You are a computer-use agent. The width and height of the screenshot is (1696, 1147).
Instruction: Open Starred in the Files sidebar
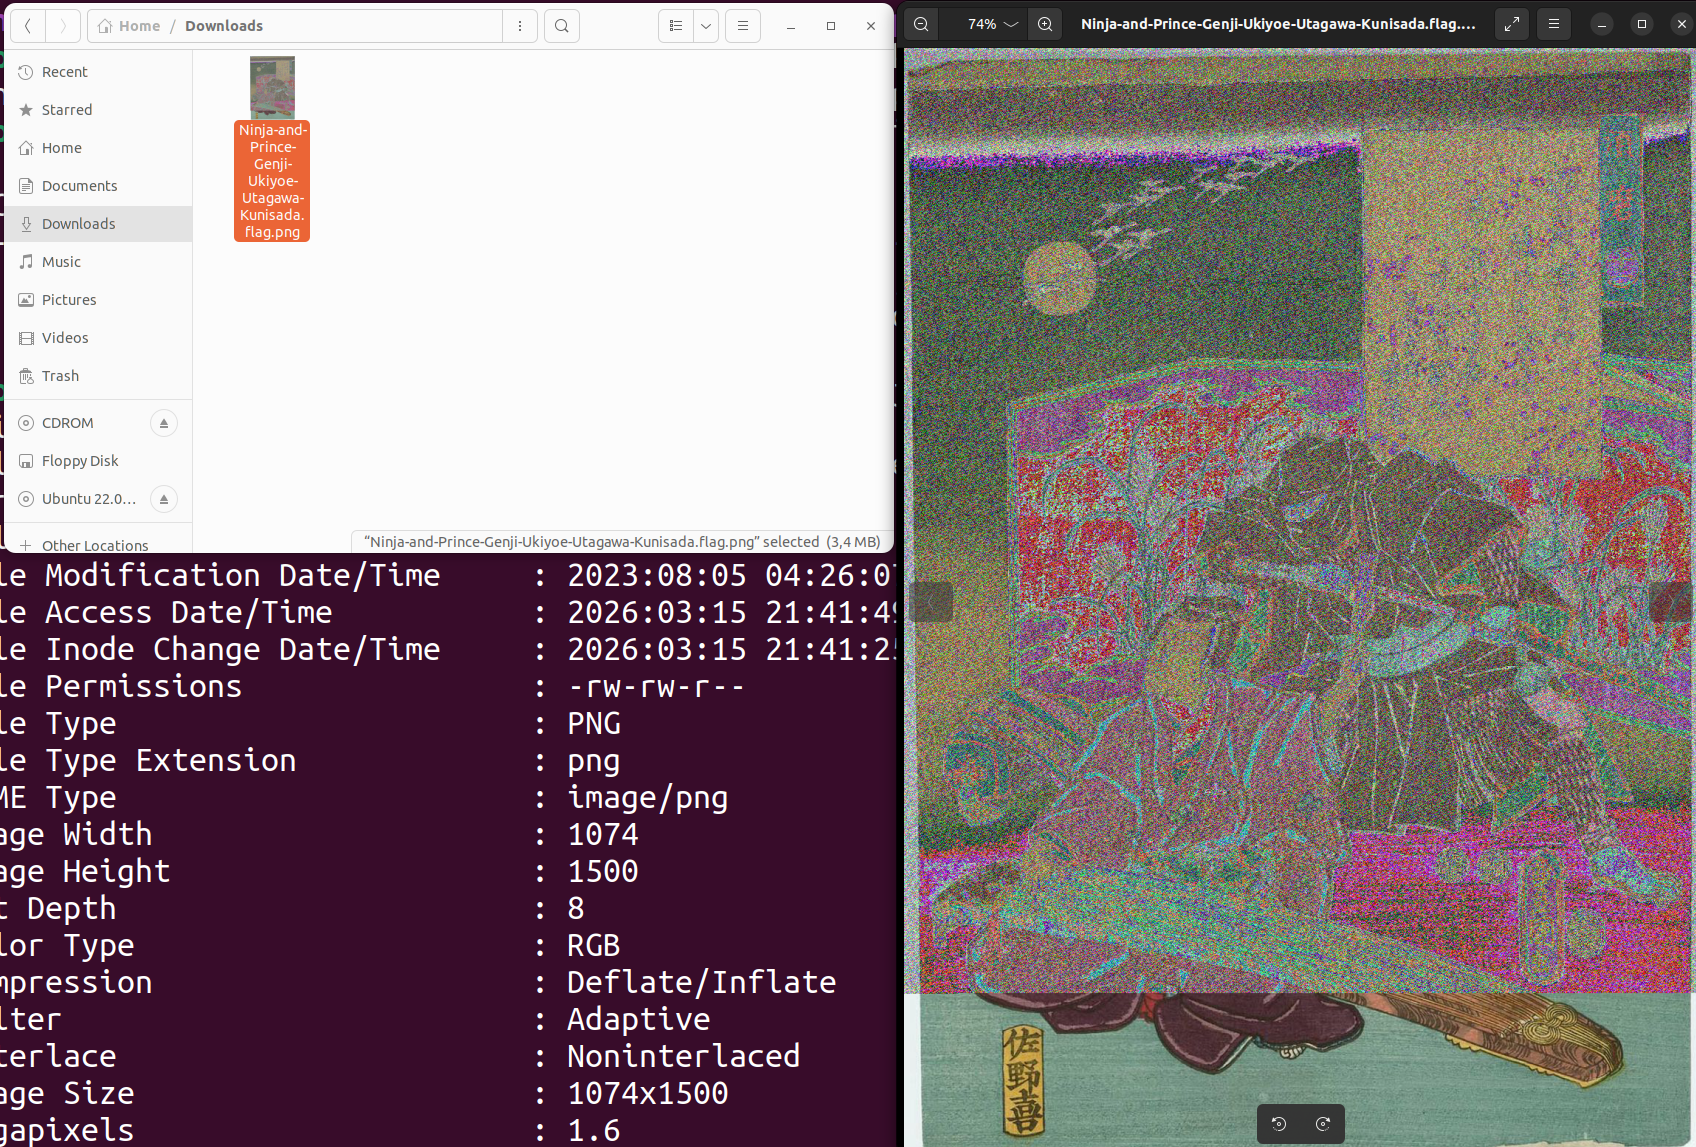coord(98,110)
